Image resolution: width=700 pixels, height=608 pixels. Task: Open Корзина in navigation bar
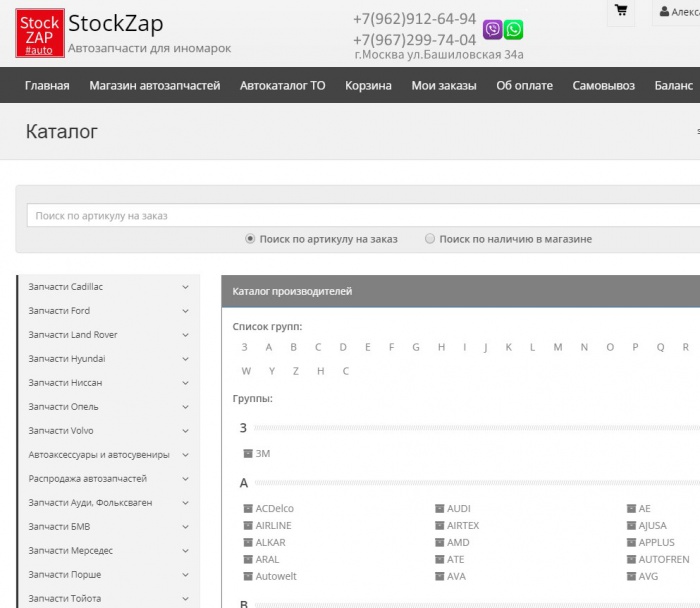[x=368, y=85]
